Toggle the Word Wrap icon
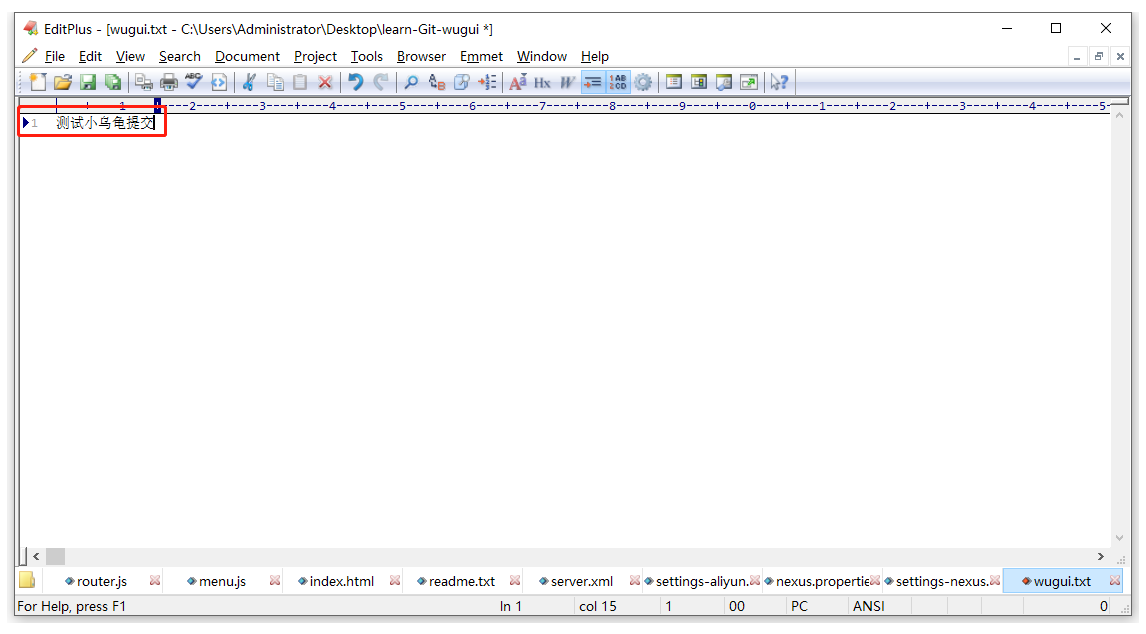 click(x=567, y=82)
